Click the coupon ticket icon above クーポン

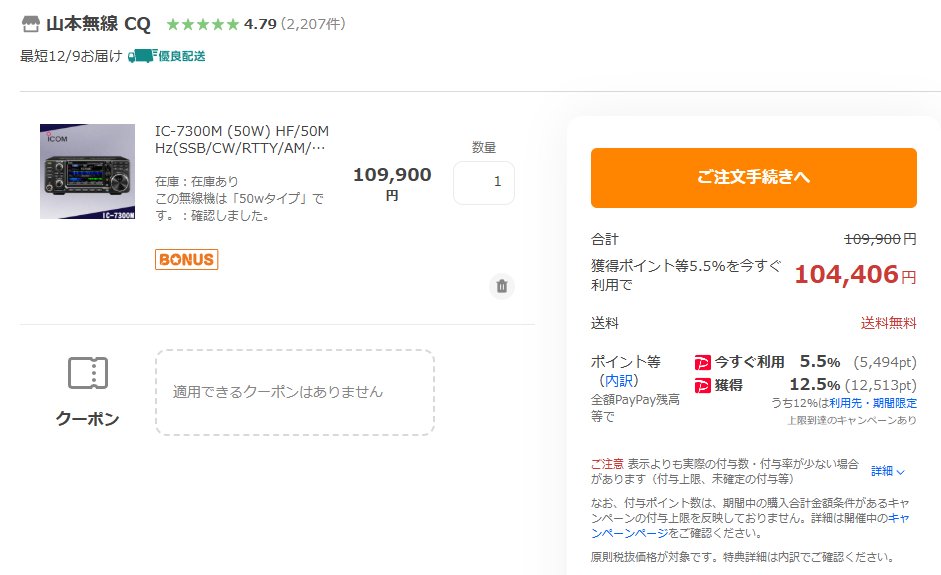(x=87, y=373)
